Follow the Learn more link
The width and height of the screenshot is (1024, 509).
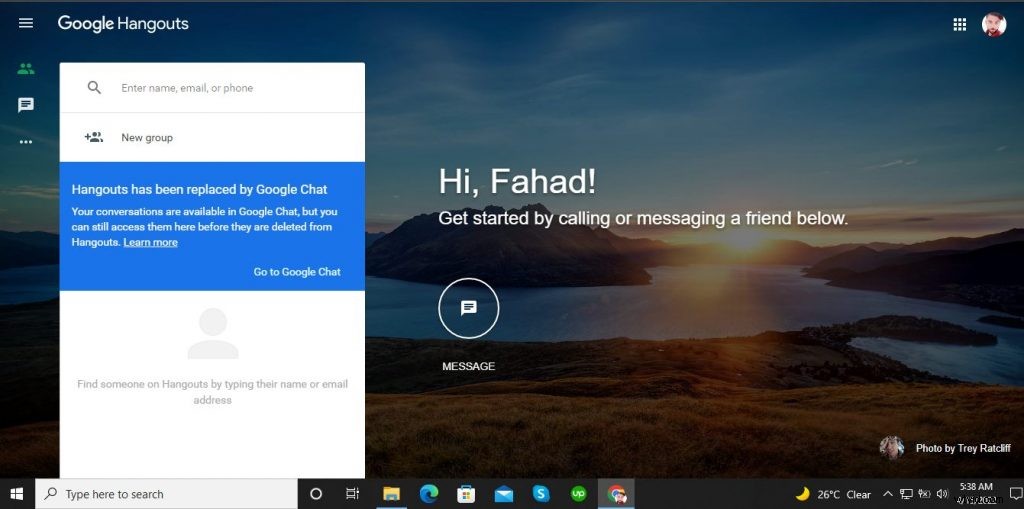150,243
